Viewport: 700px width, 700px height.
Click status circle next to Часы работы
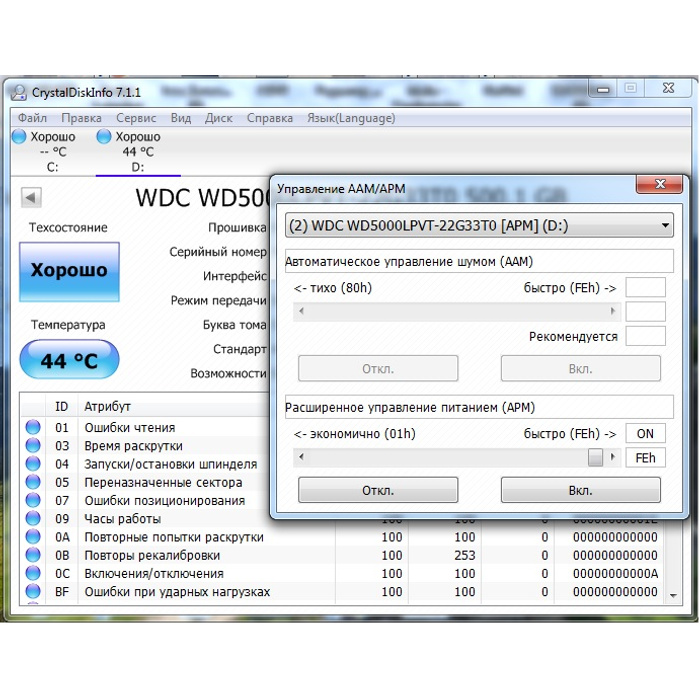coord(33,519)
